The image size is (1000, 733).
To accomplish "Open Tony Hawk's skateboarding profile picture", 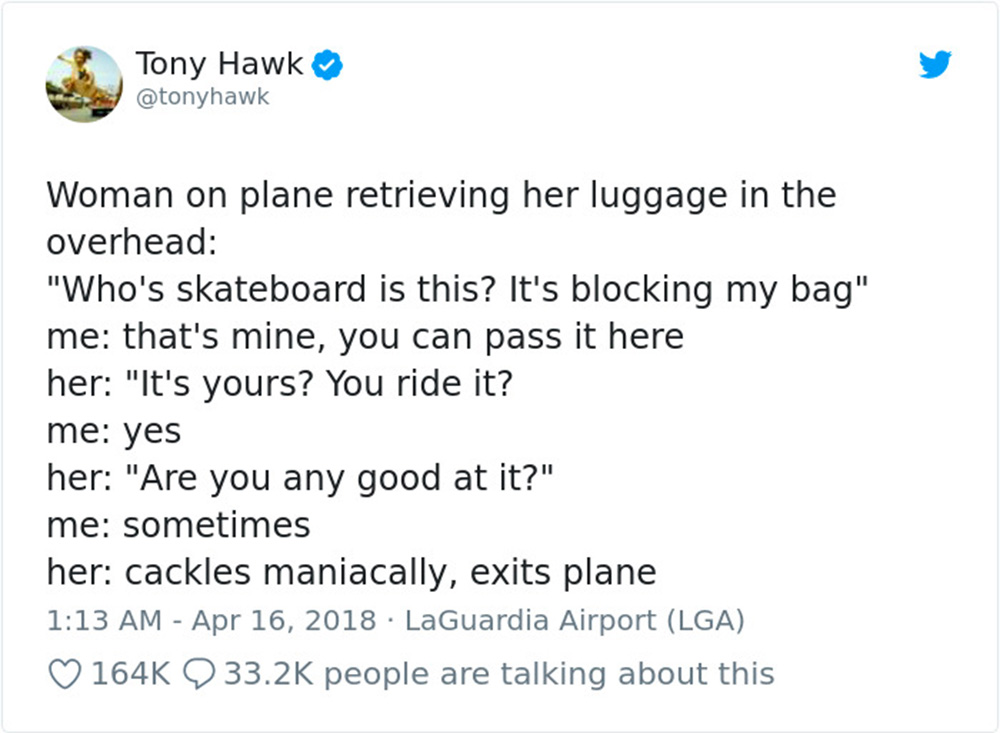I will (x=84, y=84).
